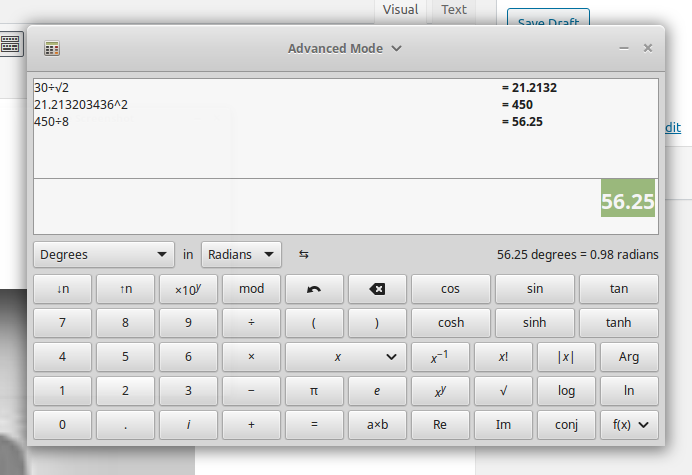Click the square root button
Viewport: 692px width, 475px height.
click(x=503, y=390)
